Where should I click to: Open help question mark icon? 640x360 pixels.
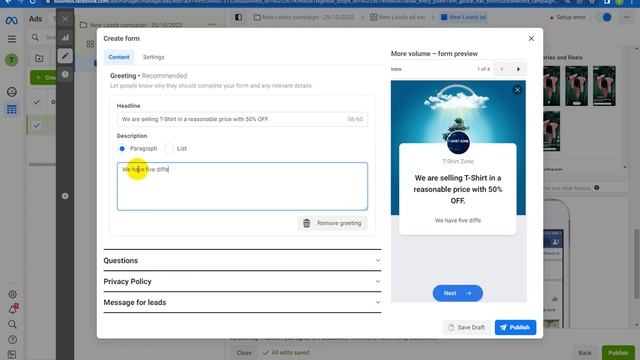tap(13, 340)
